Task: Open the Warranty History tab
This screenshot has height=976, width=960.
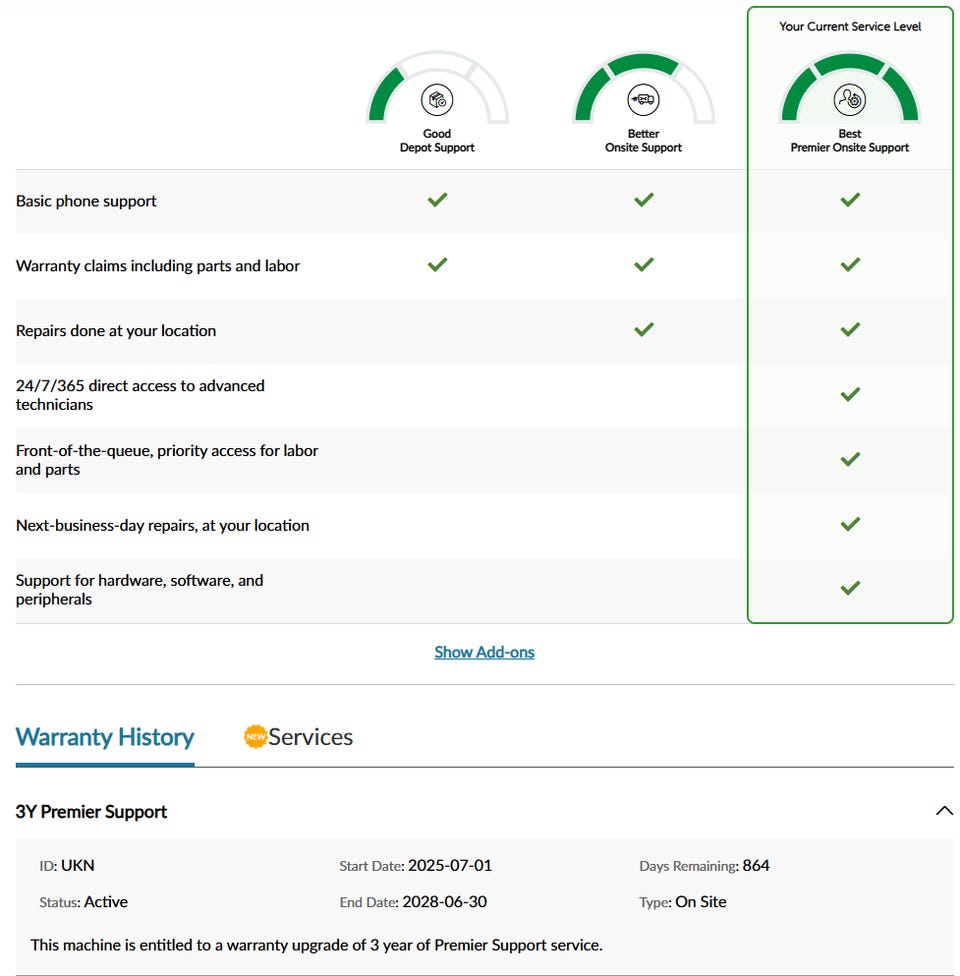Action: pyautogui.click(x=105, y=738)
